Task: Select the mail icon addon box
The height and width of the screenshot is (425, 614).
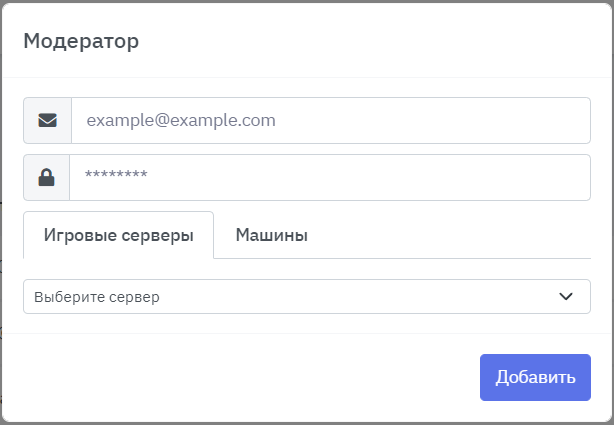Action: pyautogui.click(x=47, y=120)
